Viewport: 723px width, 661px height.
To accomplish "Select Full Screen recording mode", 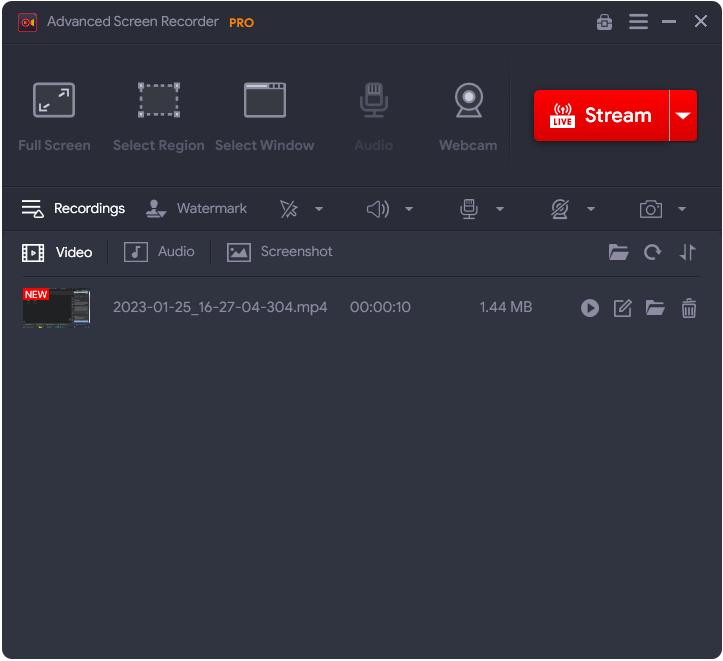I will click(54, 116).
